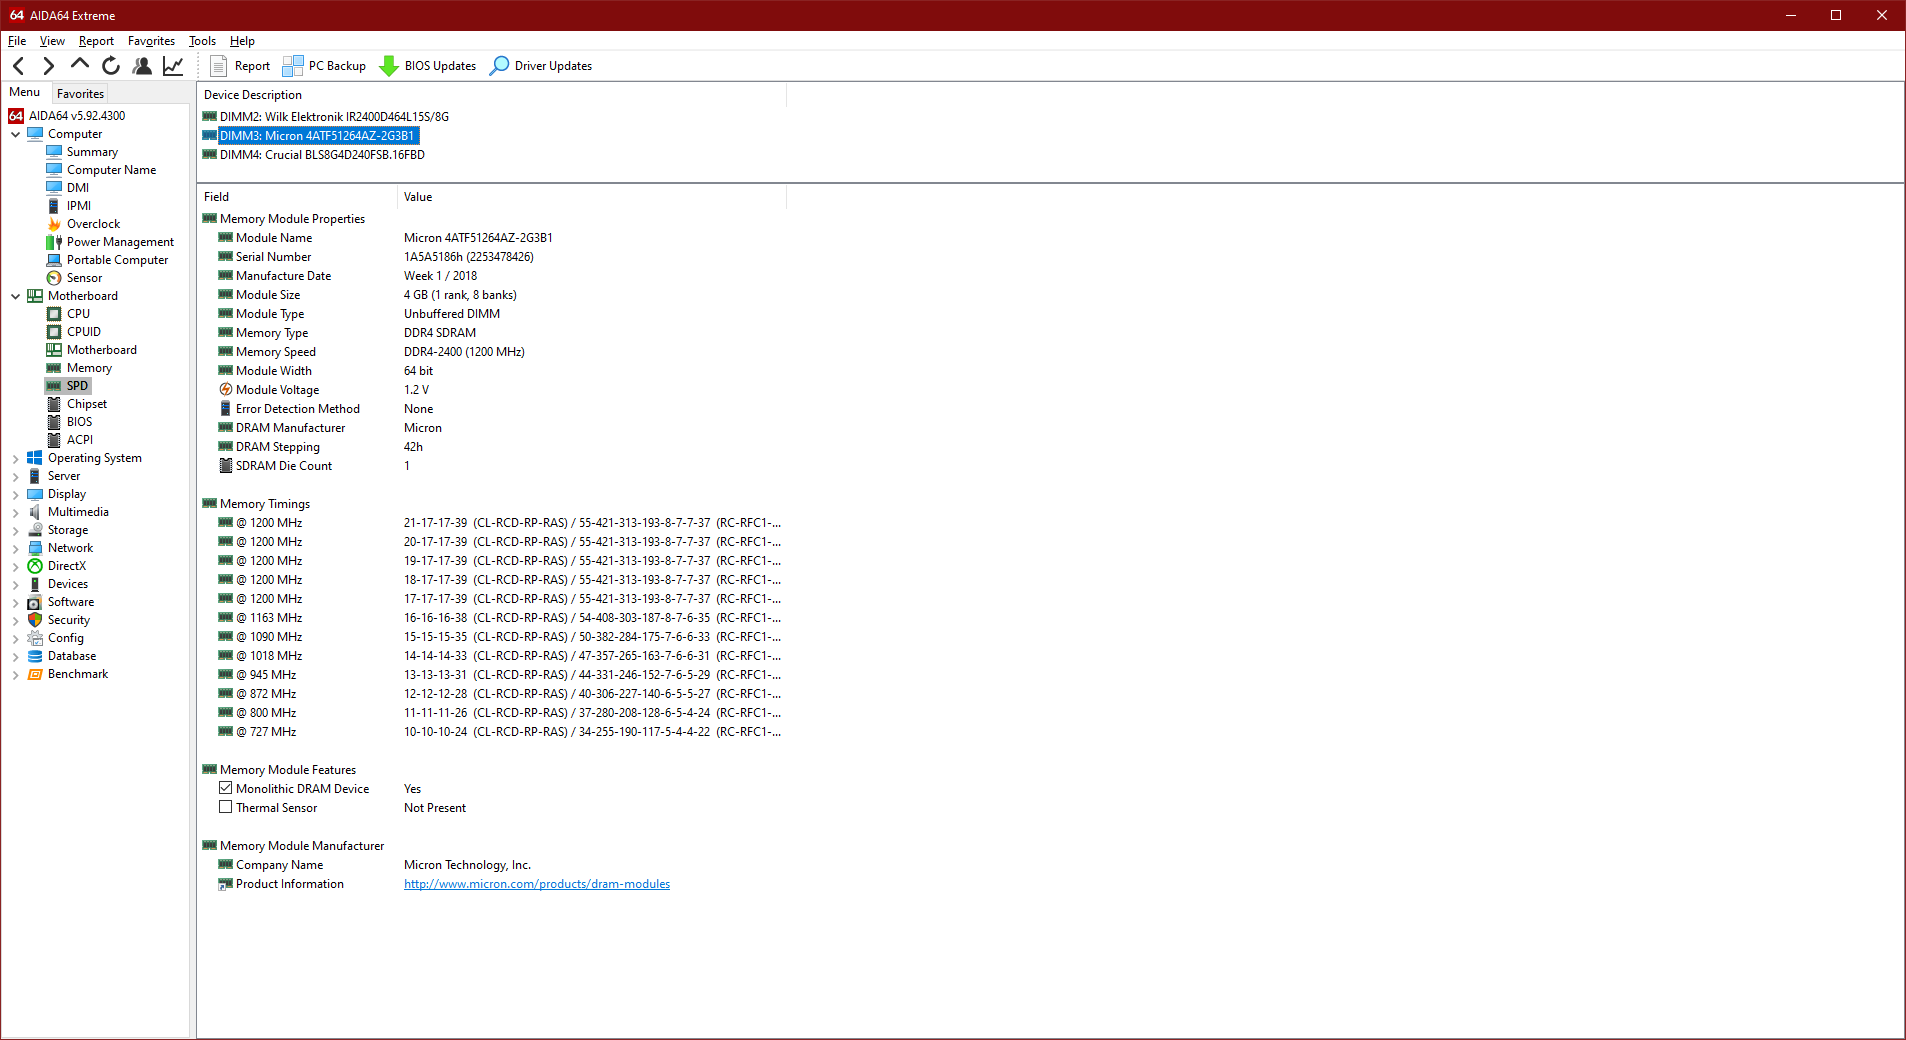Toggle Monolithic DRAM Device checkbox
Screen dimensions: 1906x1040
click(x=226, y=788)
